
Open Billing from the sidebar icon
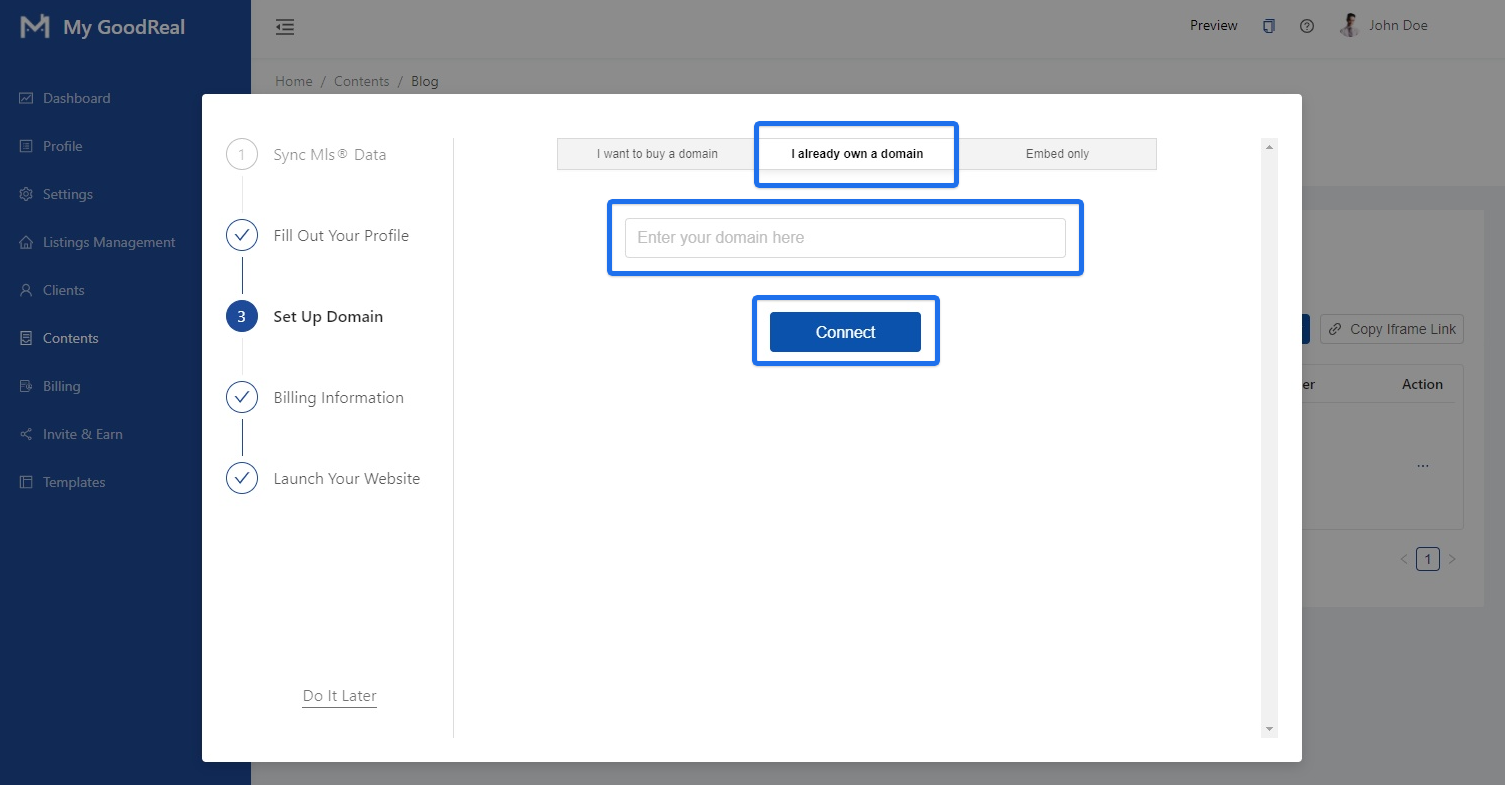(x=24, y=386)
